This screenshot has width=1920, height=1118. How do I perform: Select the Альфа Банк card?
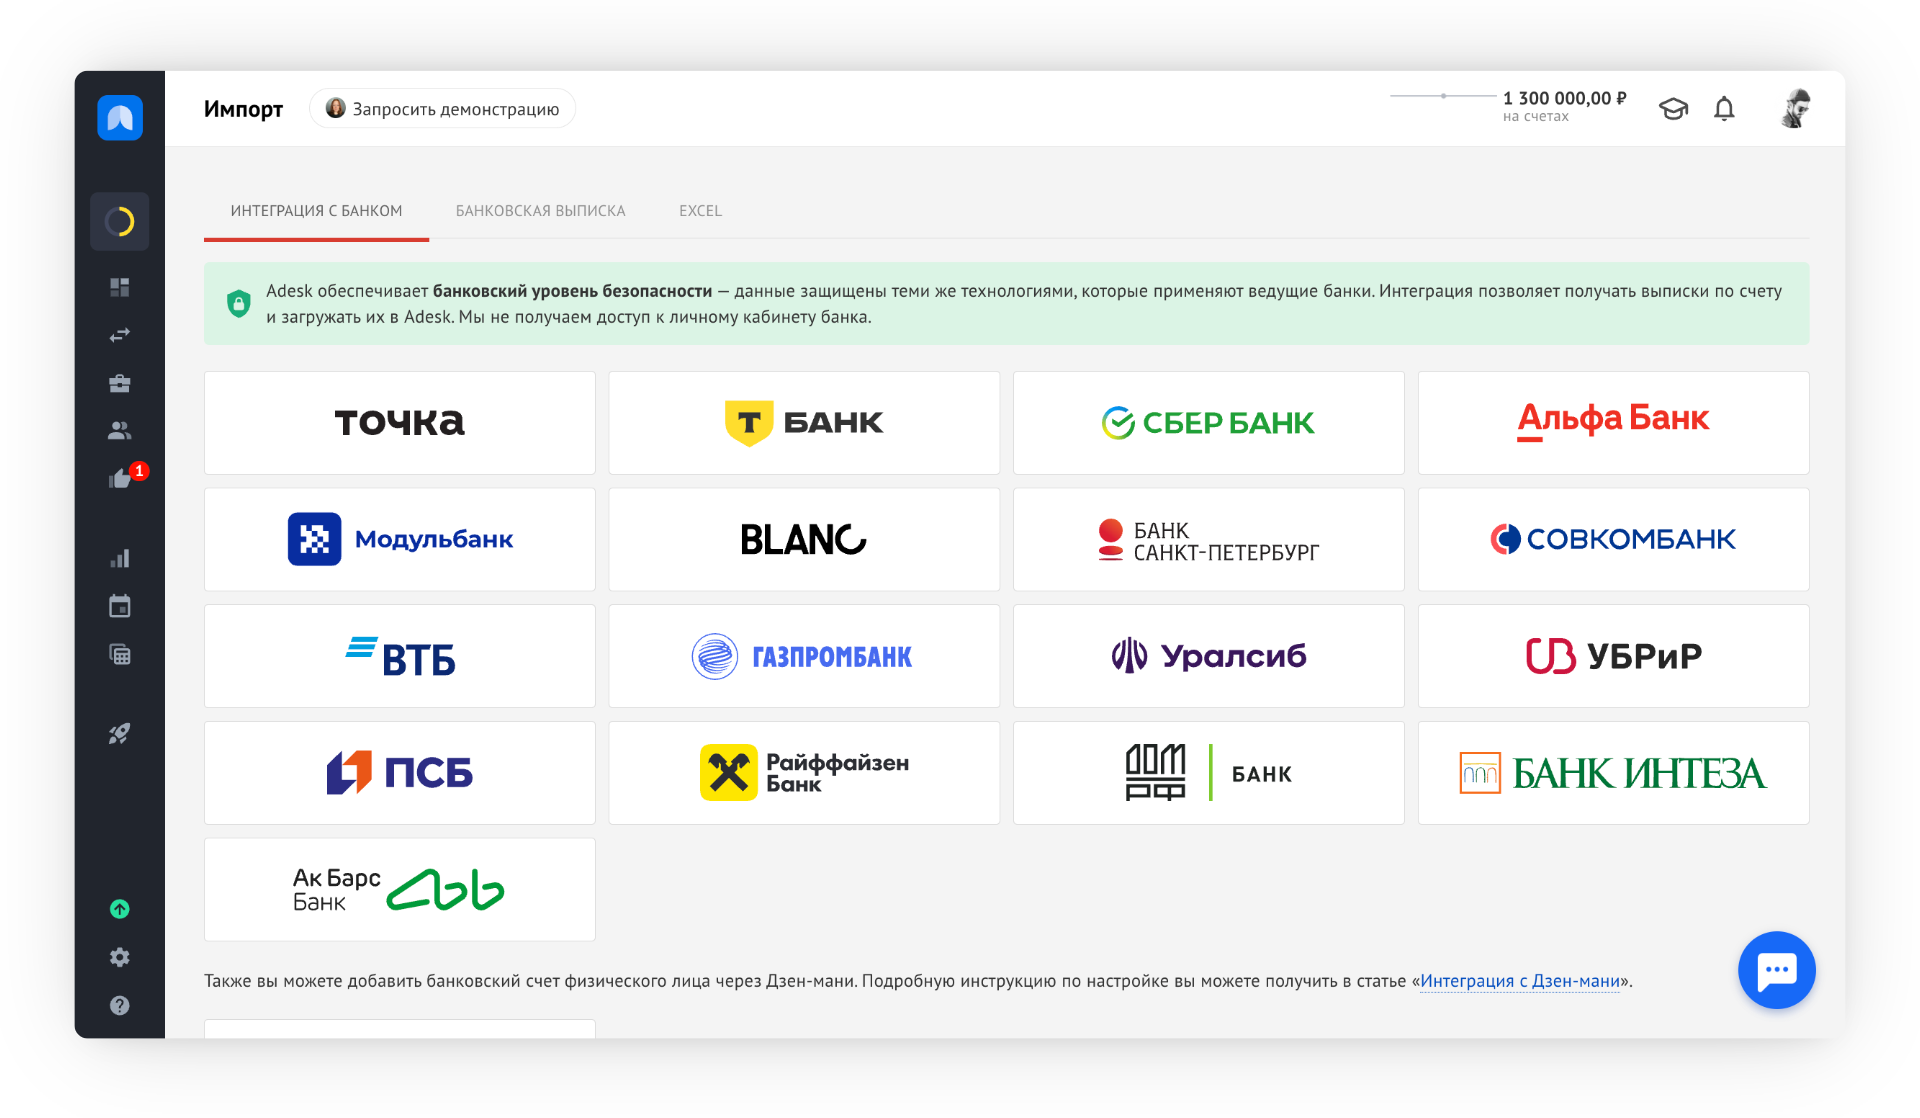pyautogui.click(x=1613, y=423)
